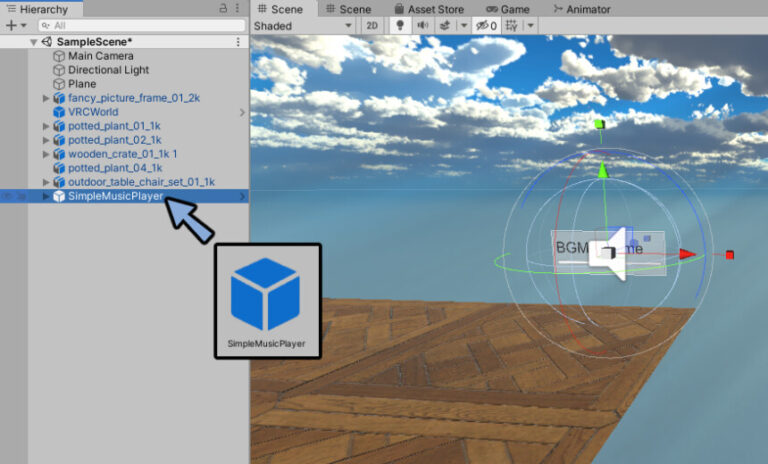Expand the fancy_picture_frame_01_2k object
The width and height of the screenshot is (768, 464).
point(46,98)
